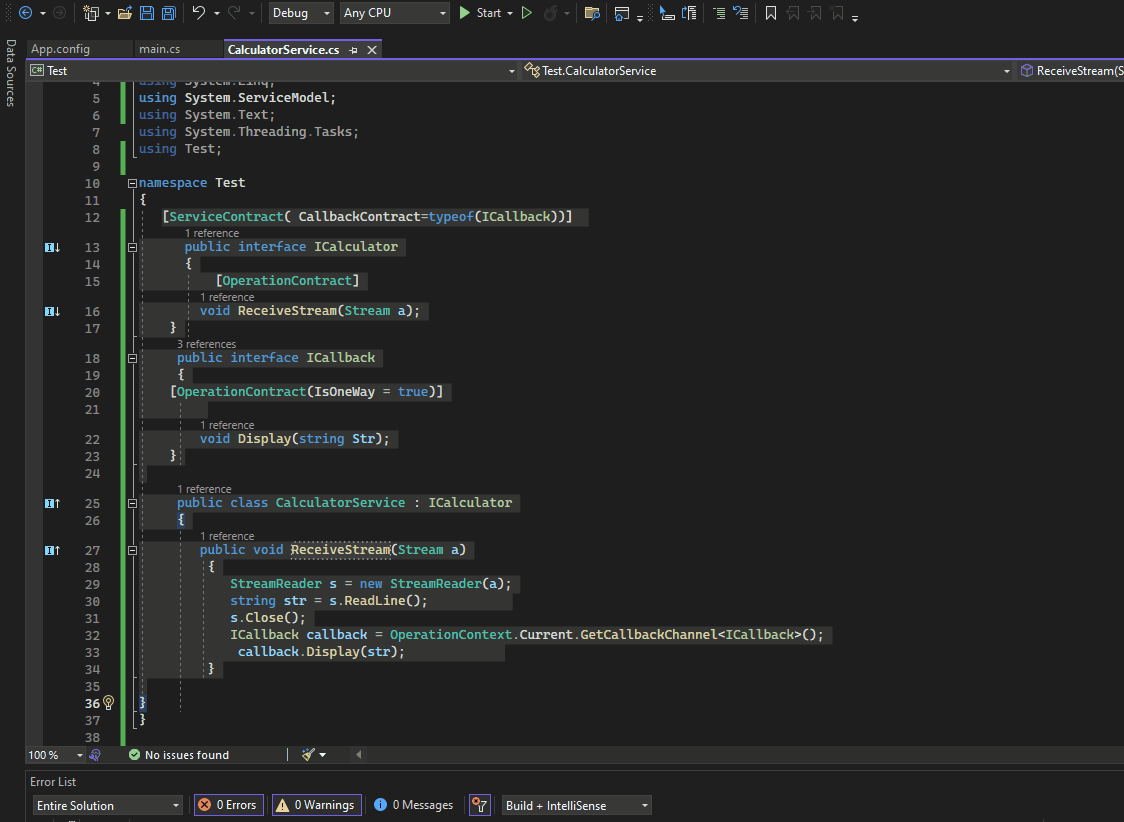Pin the CalculatorService.cs tab
The width and height of the screenshot is (1124, 822).
coord(354,48)
